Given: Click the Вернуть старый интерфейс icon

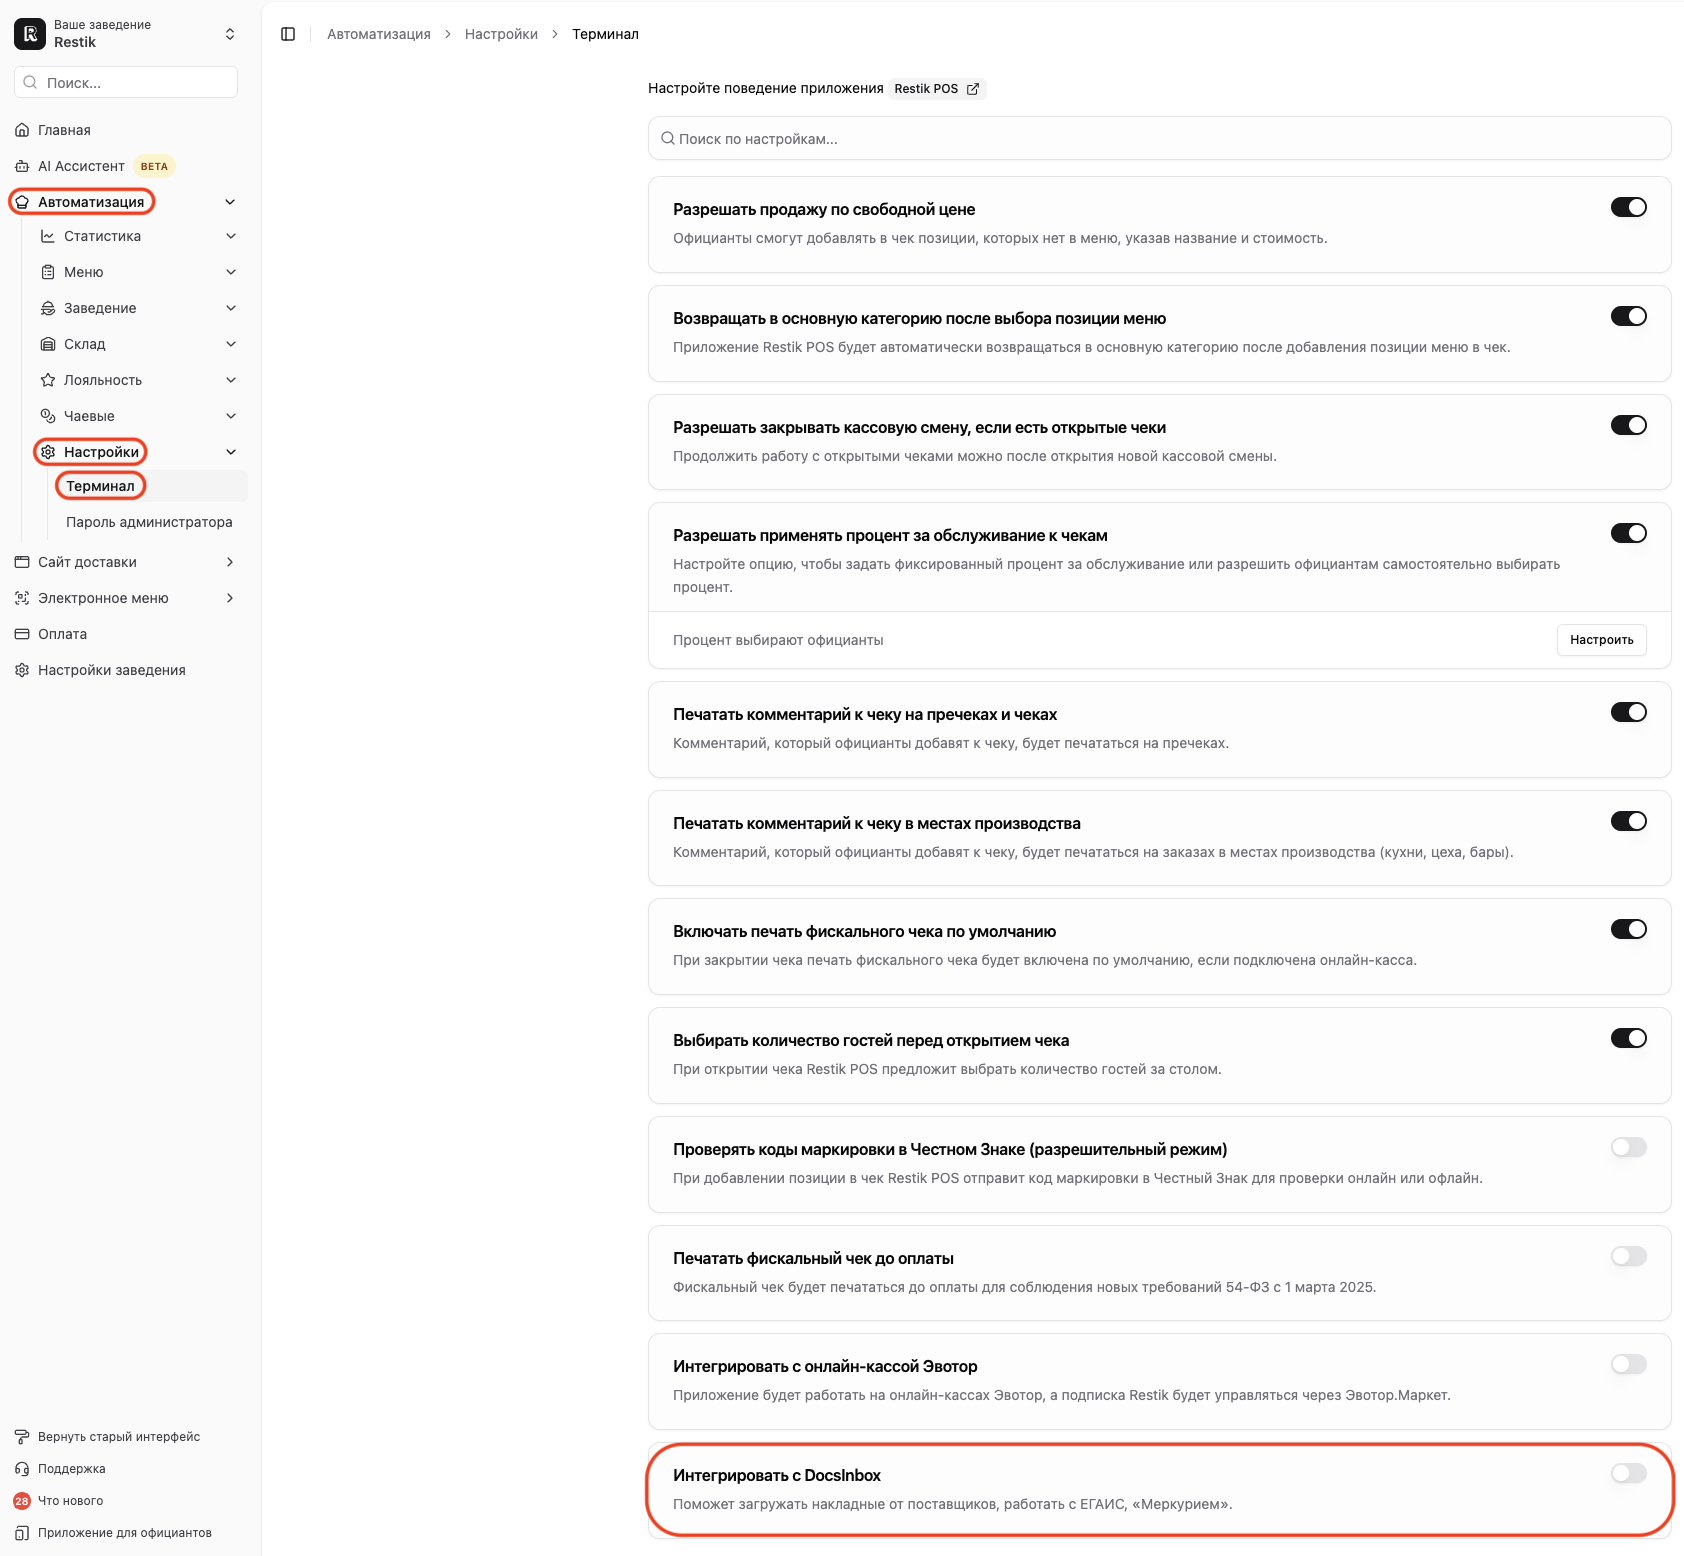Looking at the screenshot, I should 22,1437.
